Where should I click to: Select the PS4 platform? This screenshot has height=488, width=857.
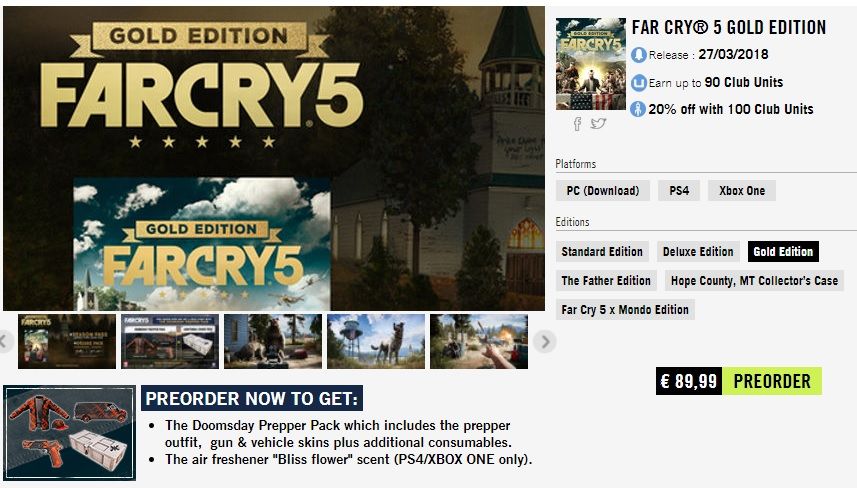tap(679, 191)
